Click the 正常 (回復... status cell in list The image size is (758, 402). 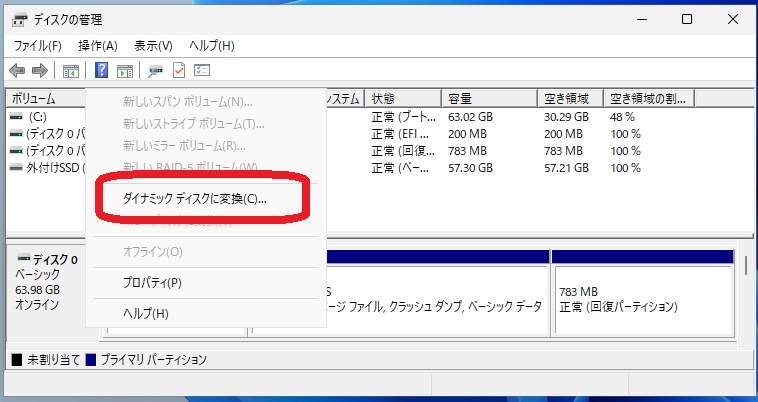(x=403, y=151)
